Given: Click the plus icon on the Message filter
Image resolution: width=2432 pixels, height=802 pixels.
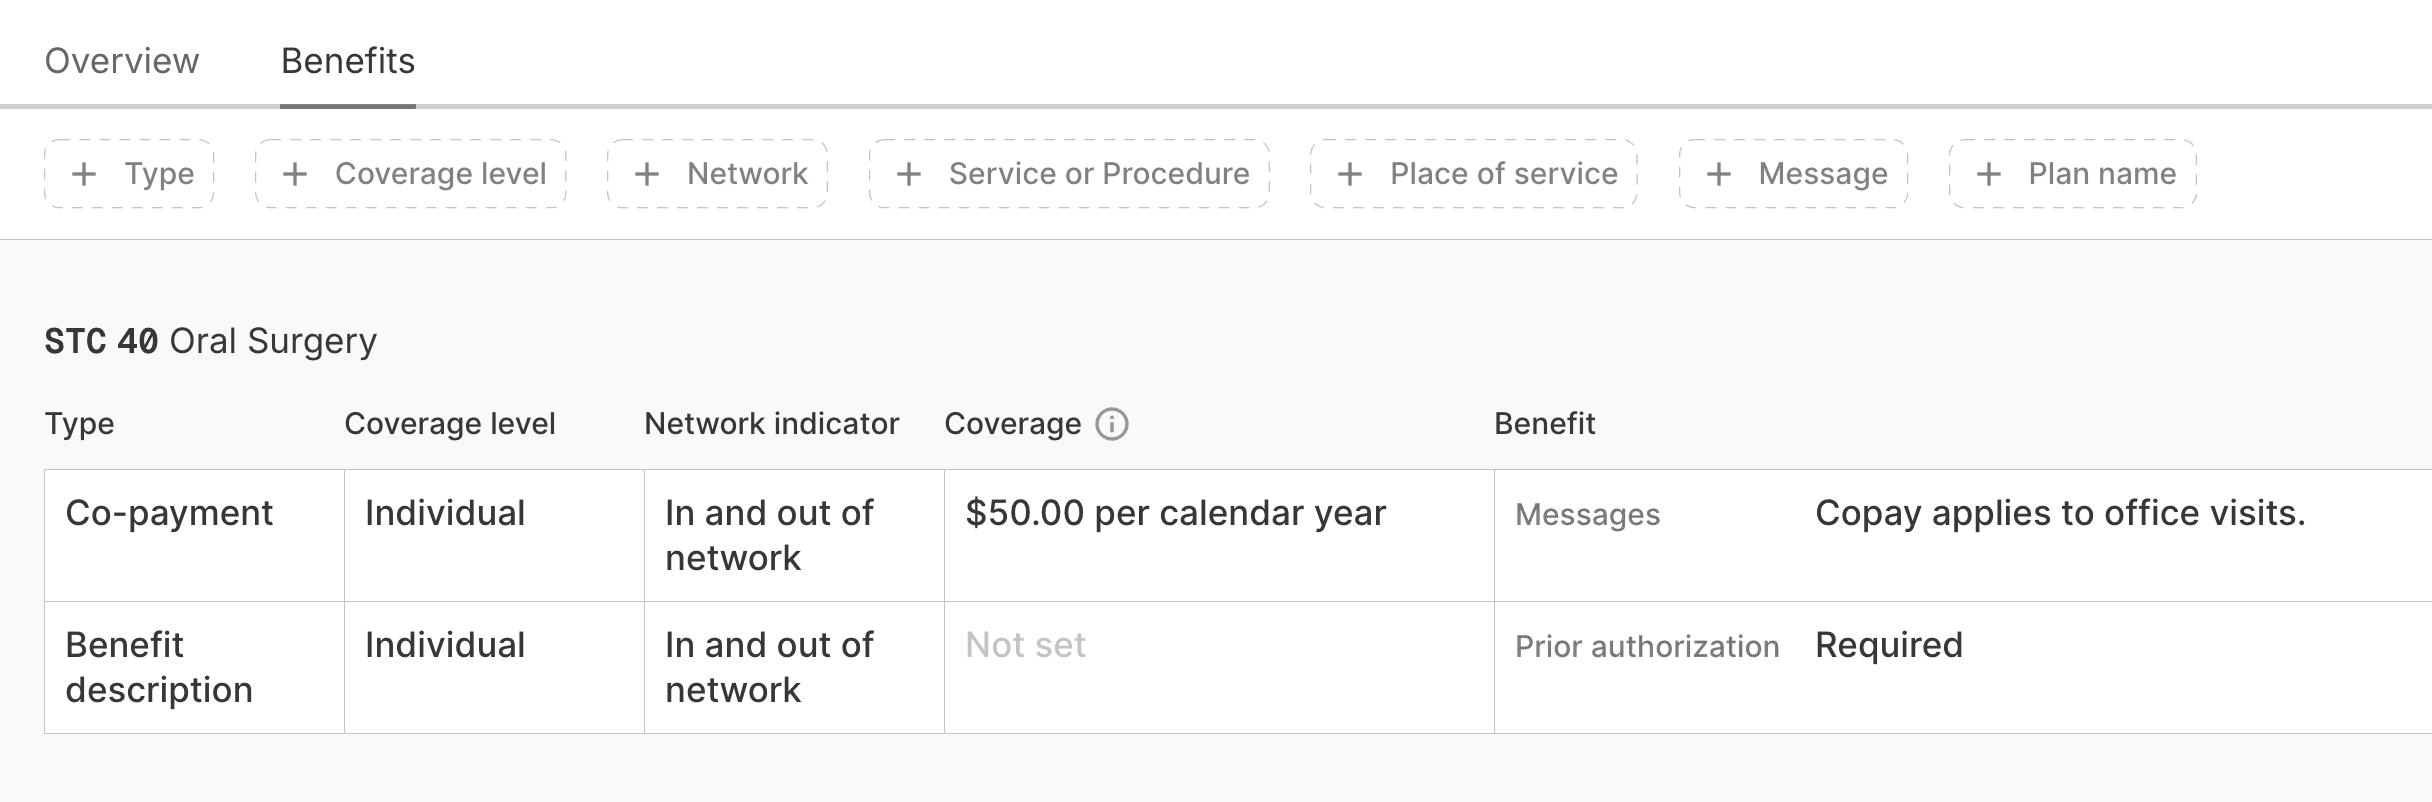Looking at the screenshot, I should 1719,173.
